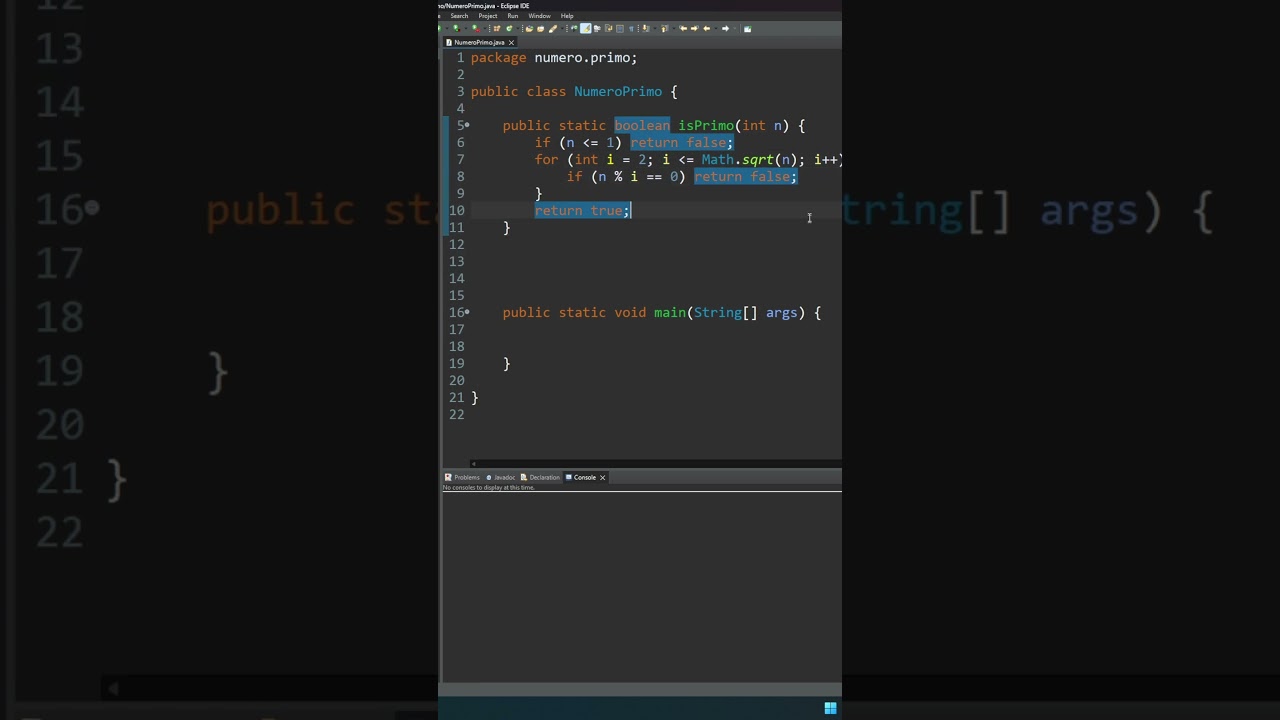Screen dimensions: 1280x720
Task: Open Back history dropdown arrow
Action: pyautogui.click(x=715, y=29)
